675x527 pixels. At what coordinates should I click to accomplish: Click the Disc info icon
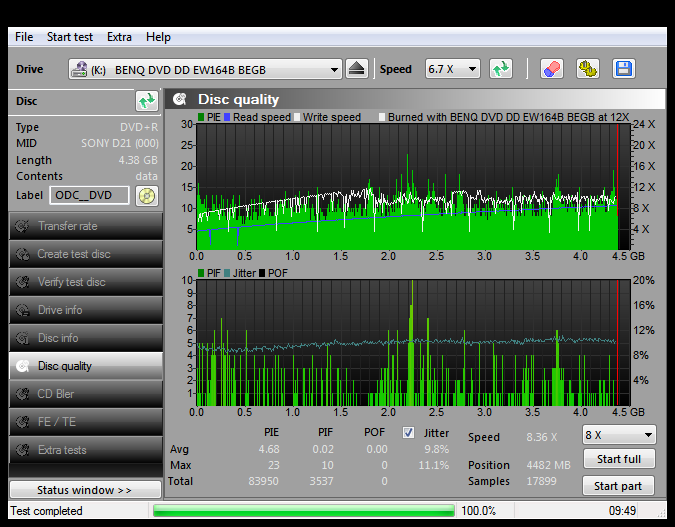[x=22, y=338]
